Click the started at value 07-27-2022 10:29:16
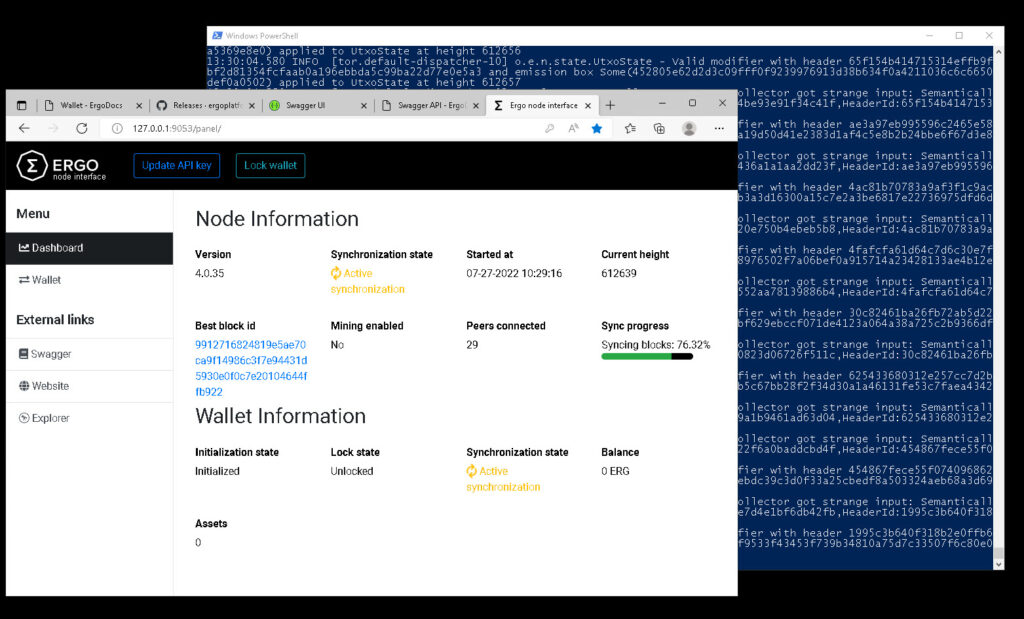The image size is (1024, 619). click(514, 273)
